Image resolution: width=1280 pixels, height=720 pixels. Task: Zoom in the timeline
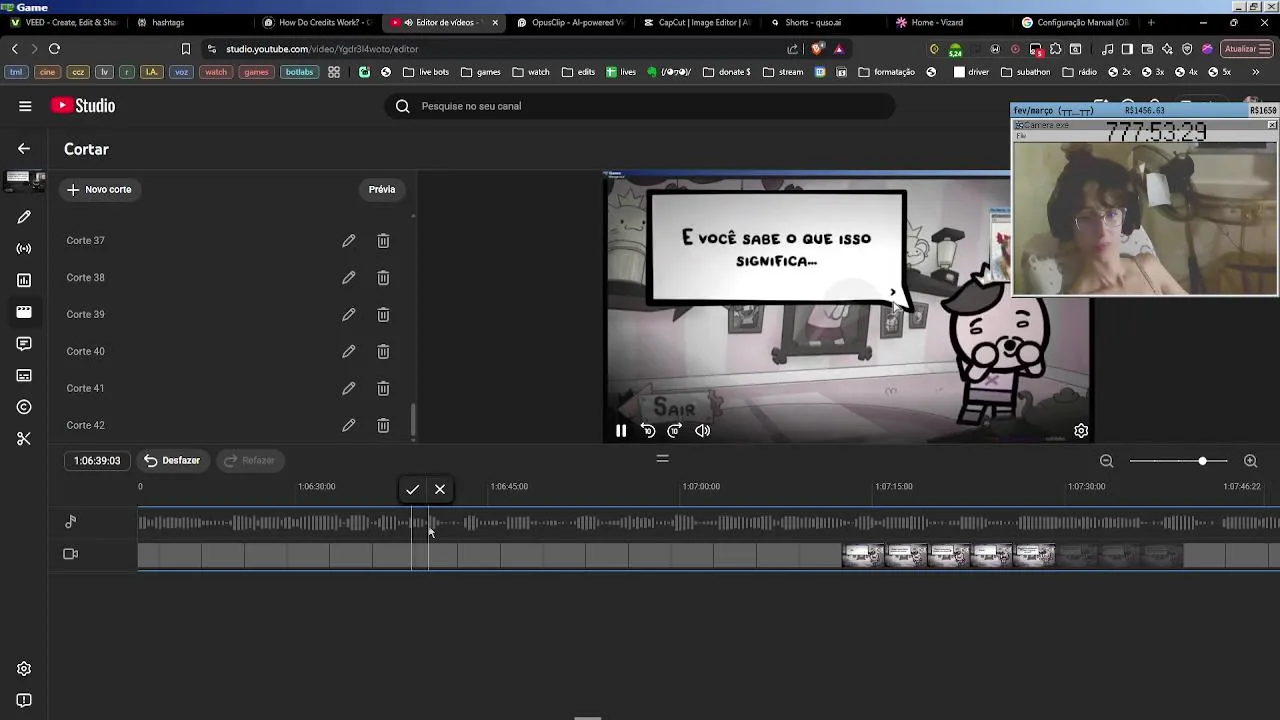point(1250,461)
